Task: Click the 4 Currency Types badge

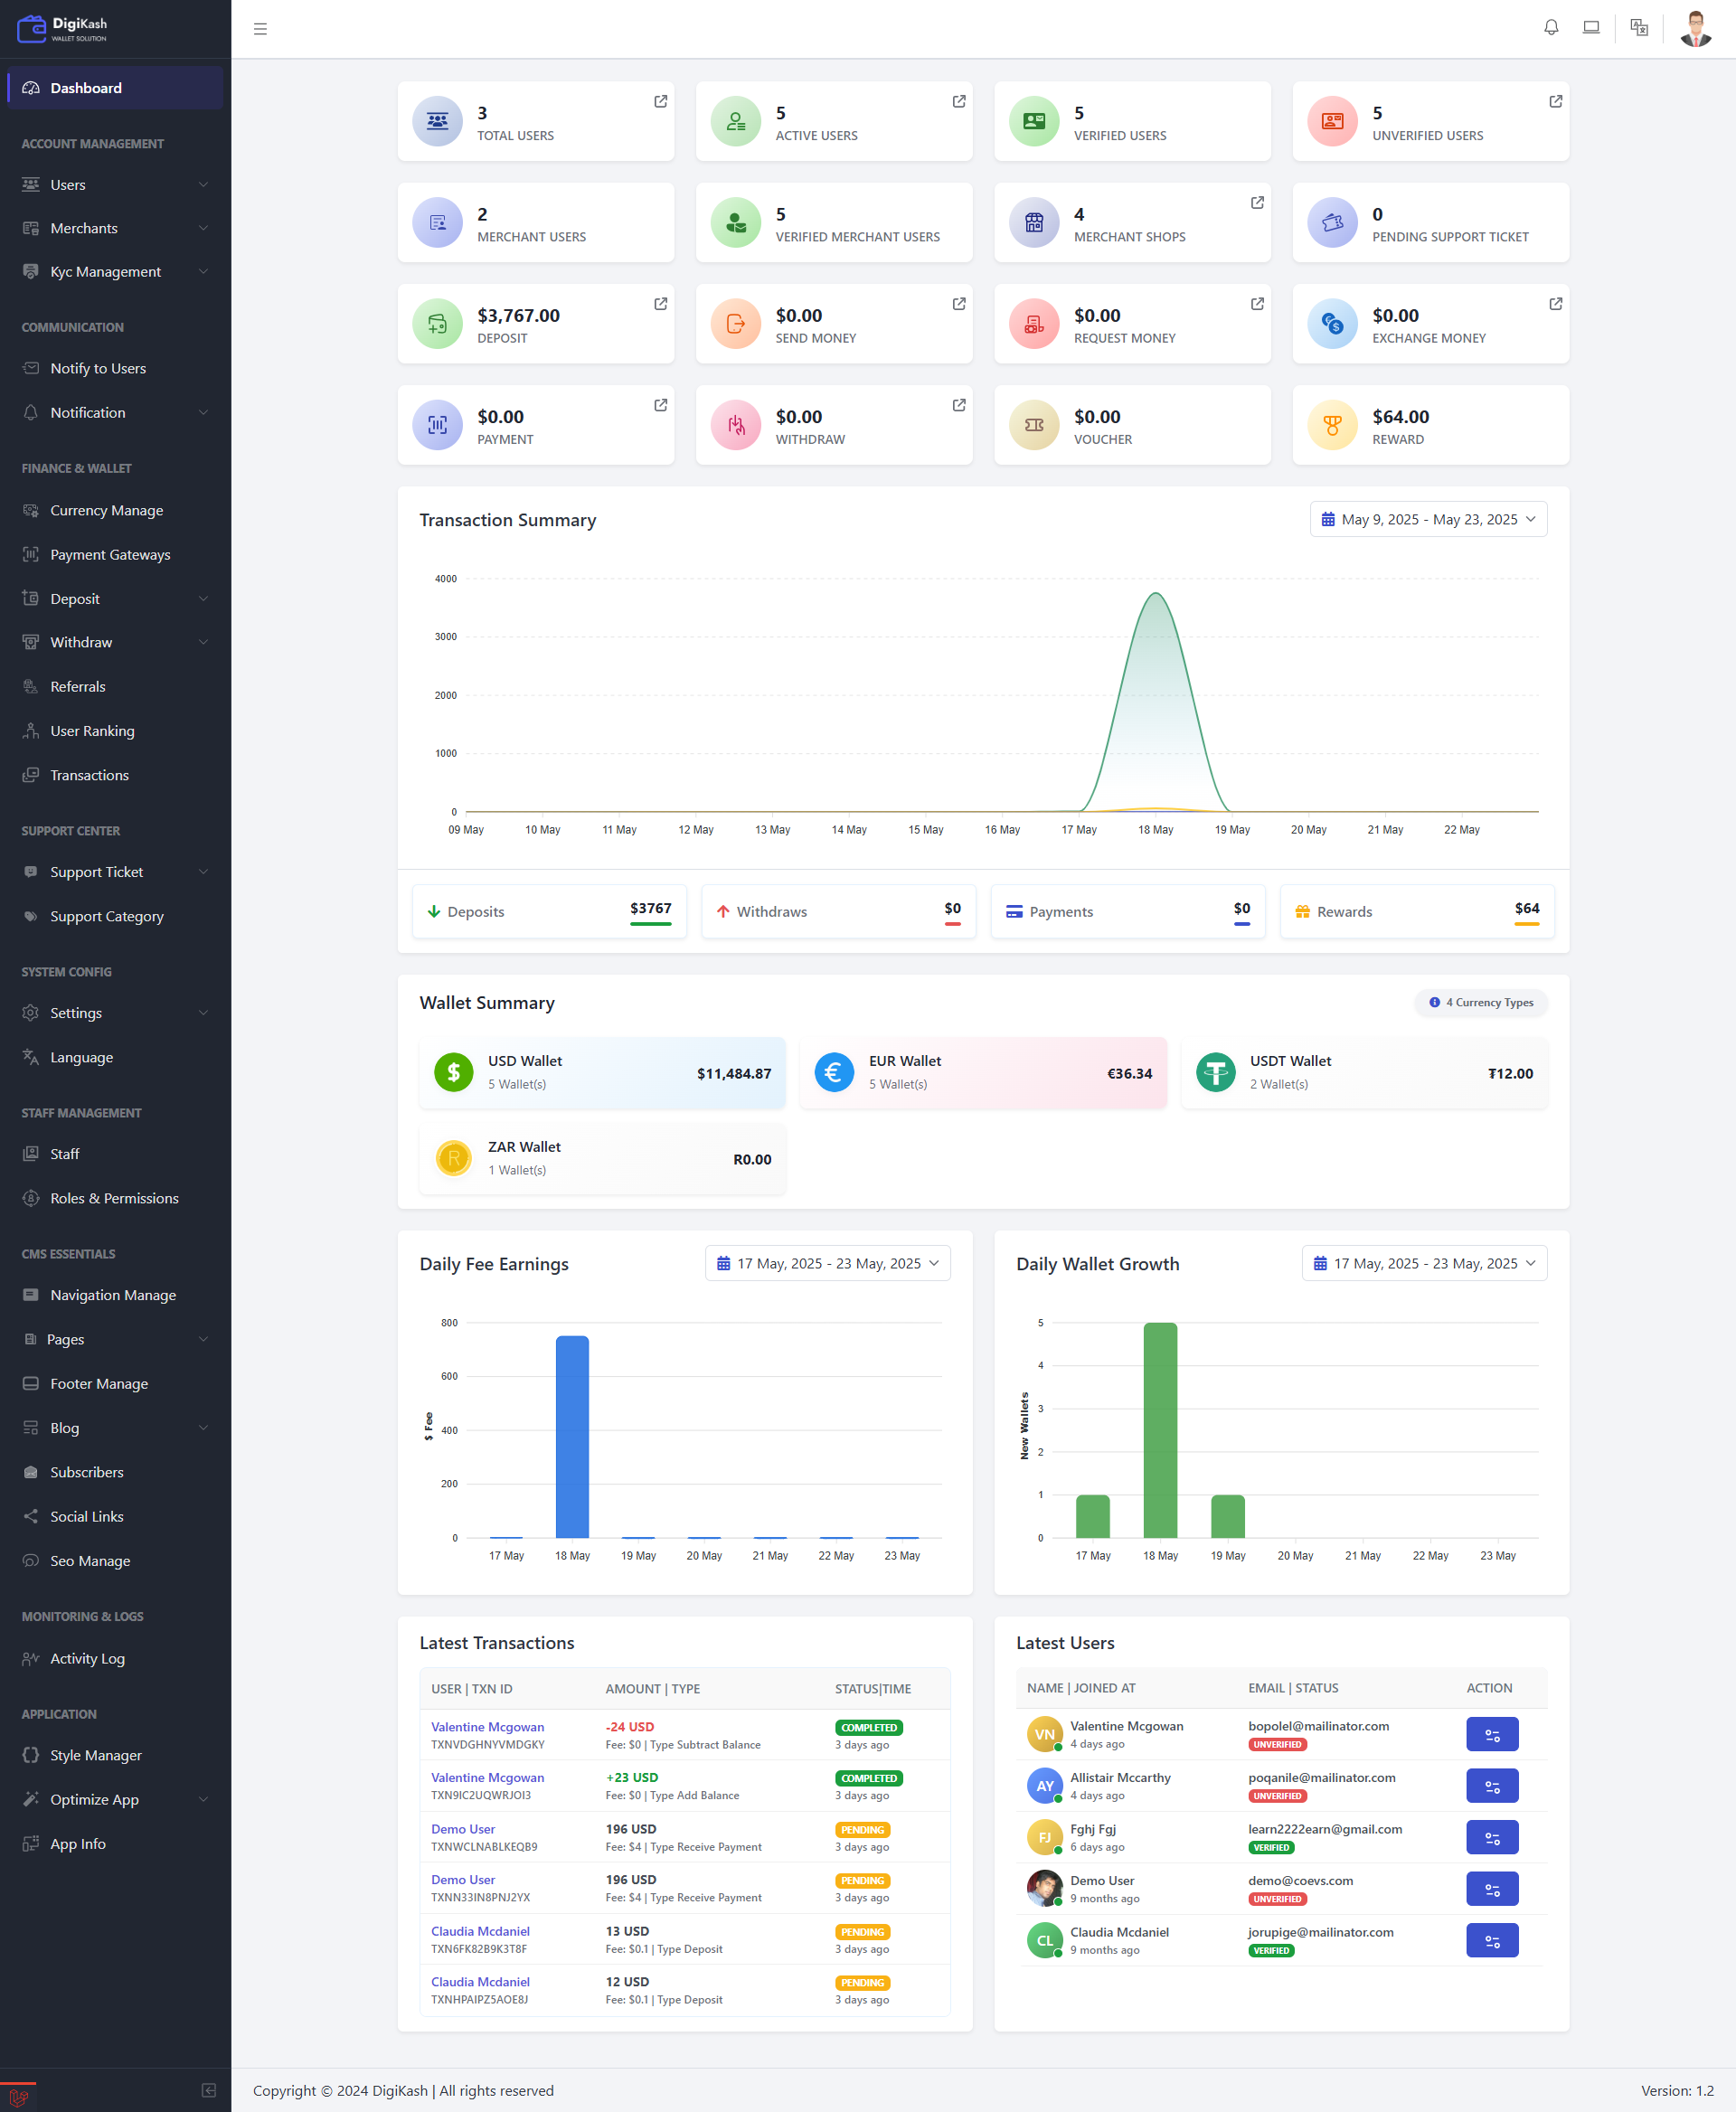Action: click(1481, 1002)
